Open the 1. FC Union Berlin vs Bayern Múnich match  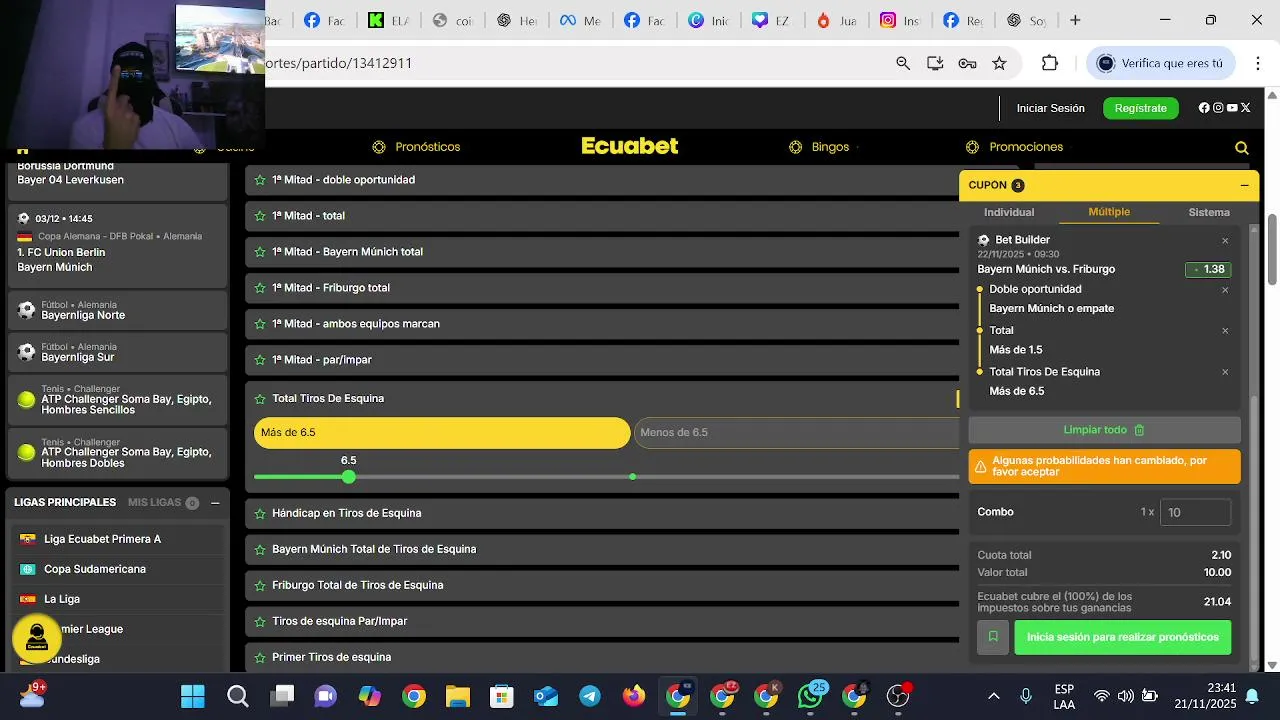(118, 246)
